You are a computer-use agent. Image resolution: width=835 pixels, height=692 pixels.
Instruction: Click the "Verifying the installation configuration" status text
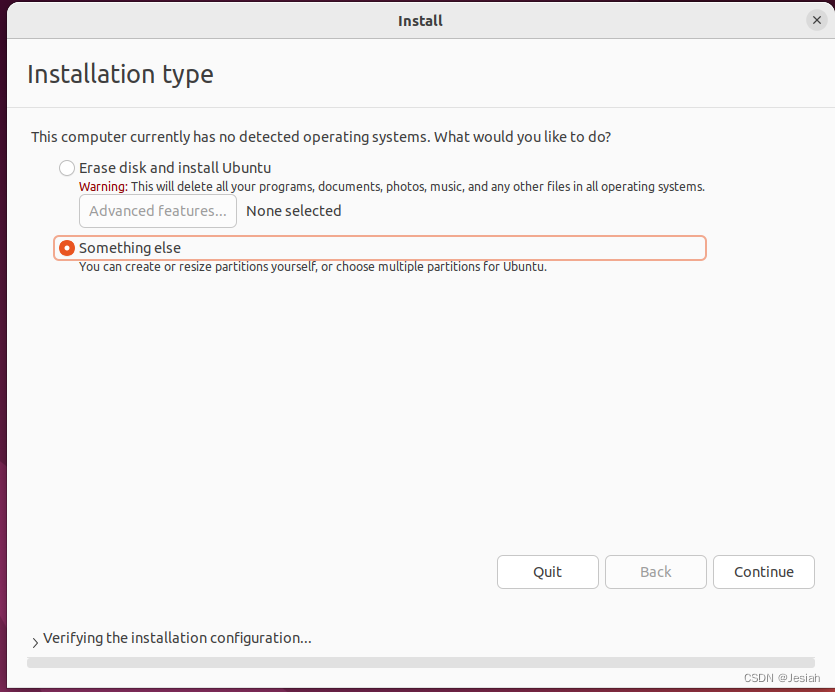tap(177, 638)
